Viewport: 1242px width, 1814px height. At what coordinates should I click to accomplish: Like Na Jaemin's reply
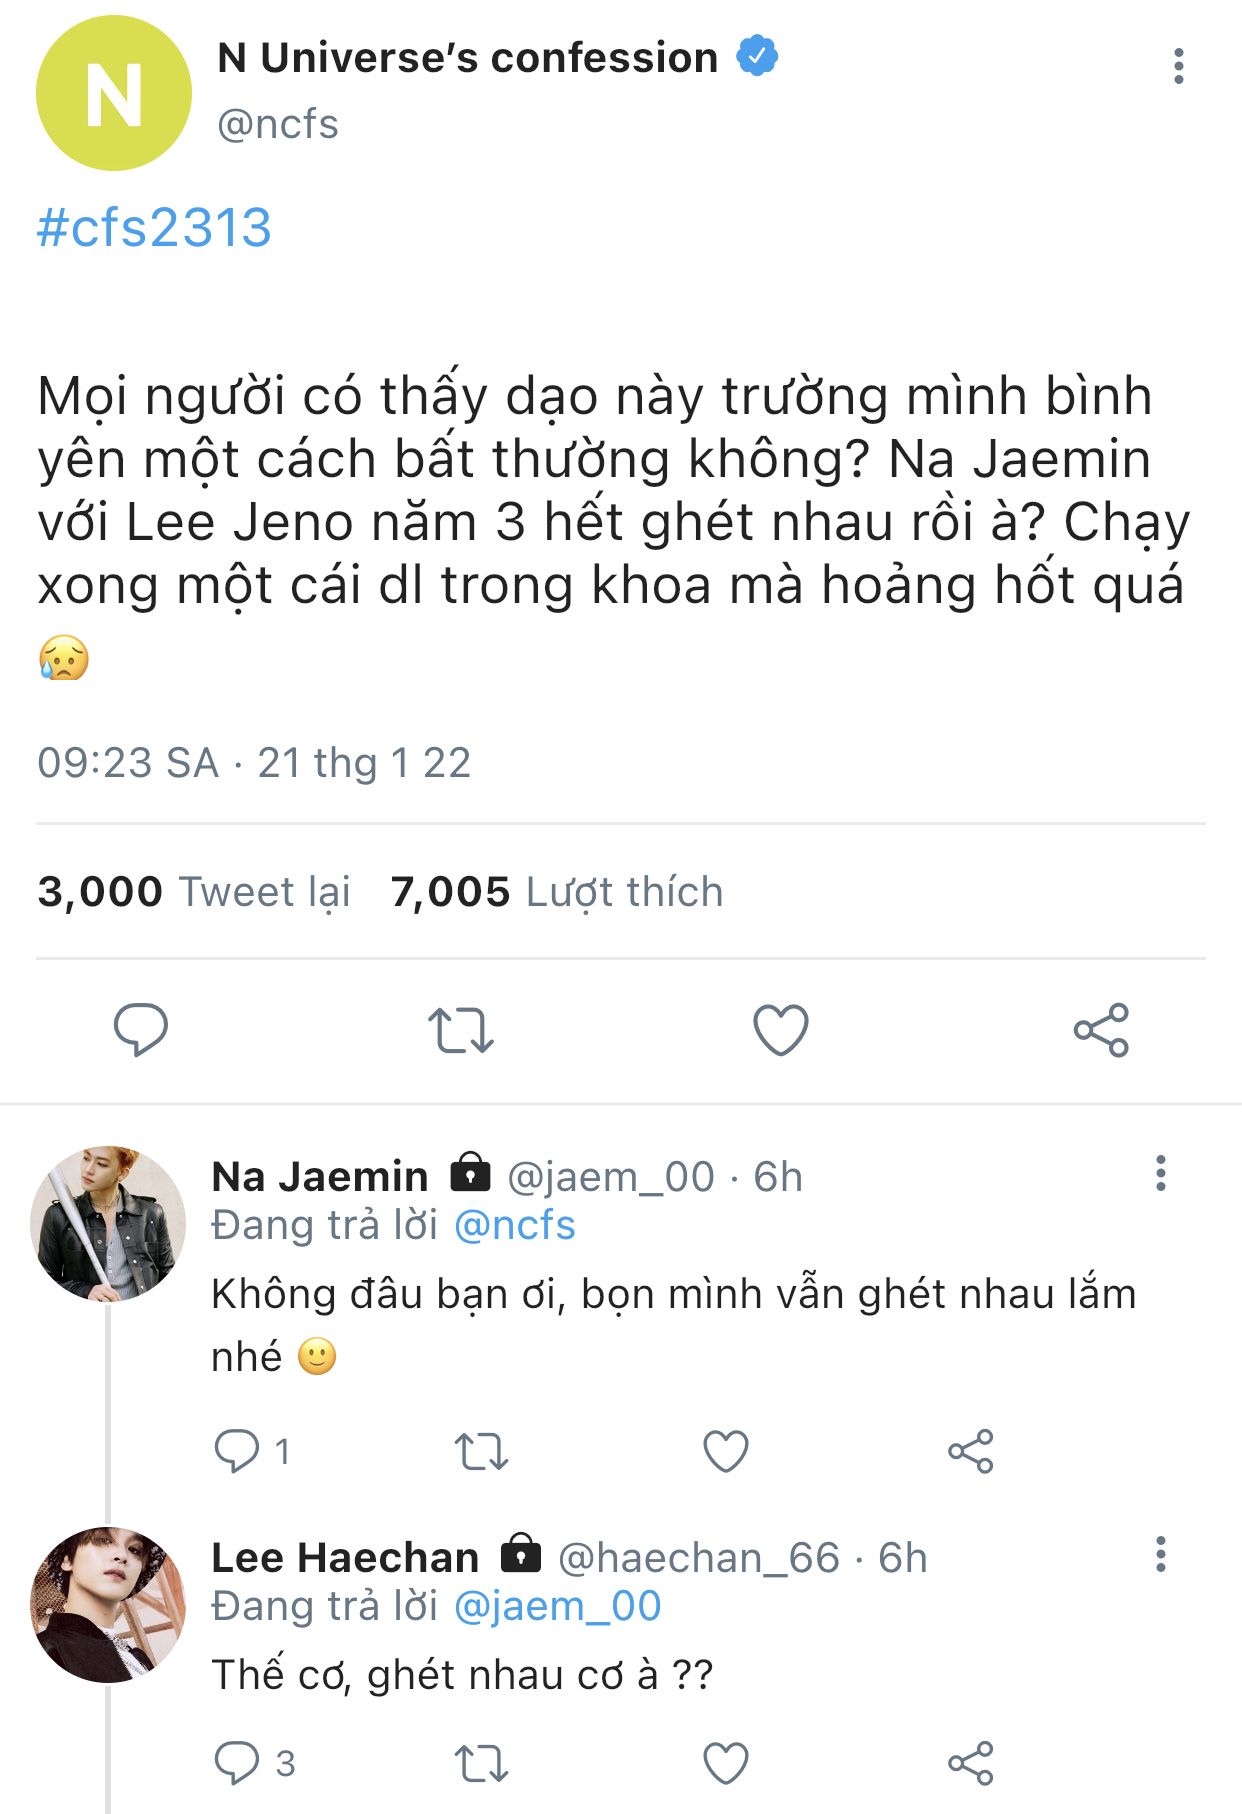point(726,1451)
